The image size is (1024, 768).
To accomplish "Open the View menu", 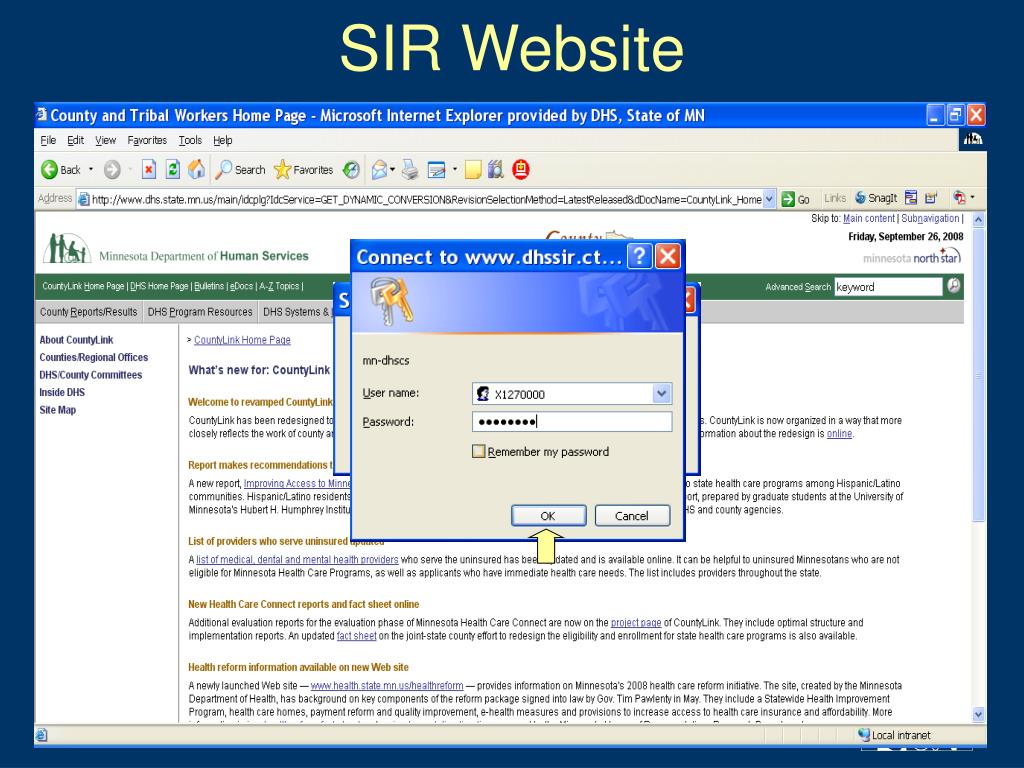I will coord(105,140).
